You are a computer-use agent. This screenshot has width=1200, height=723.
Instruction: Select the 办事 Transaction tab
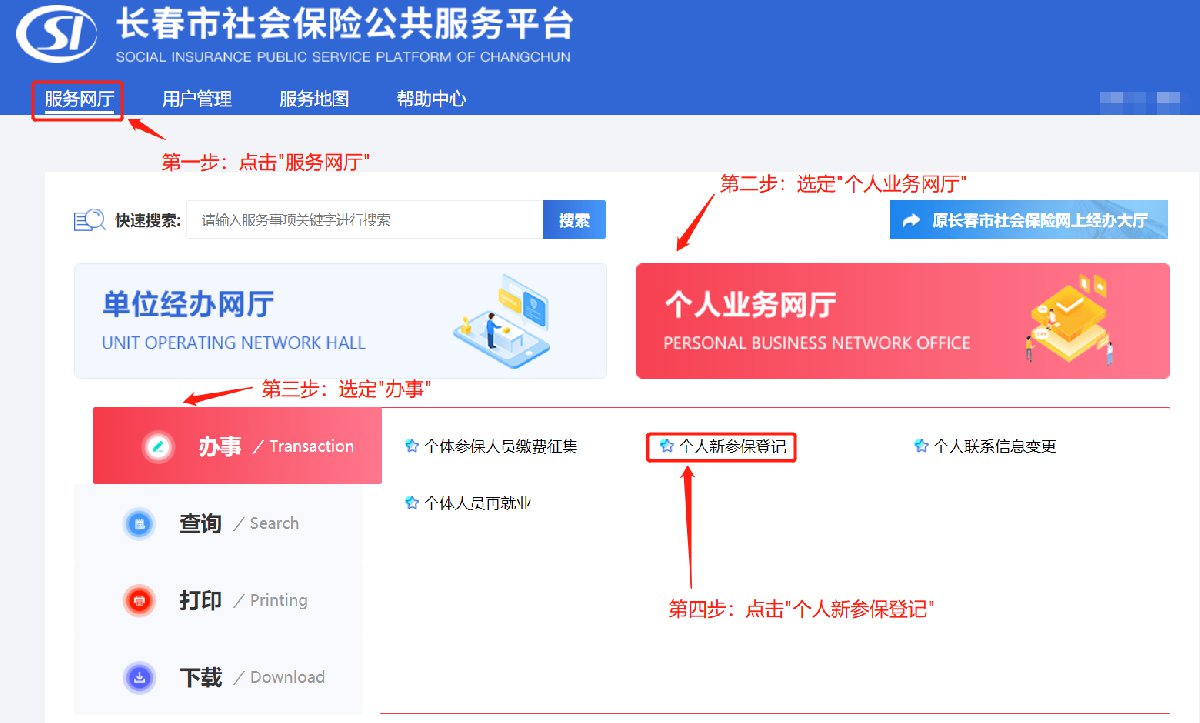tap(237, 446)
